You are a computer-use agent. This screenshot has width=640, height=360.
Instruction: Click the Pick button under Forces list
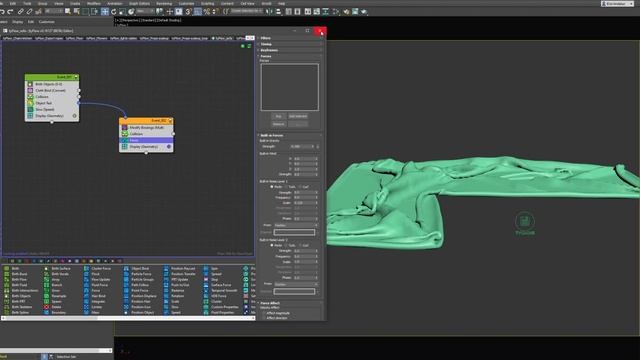[x=278, y=116]
